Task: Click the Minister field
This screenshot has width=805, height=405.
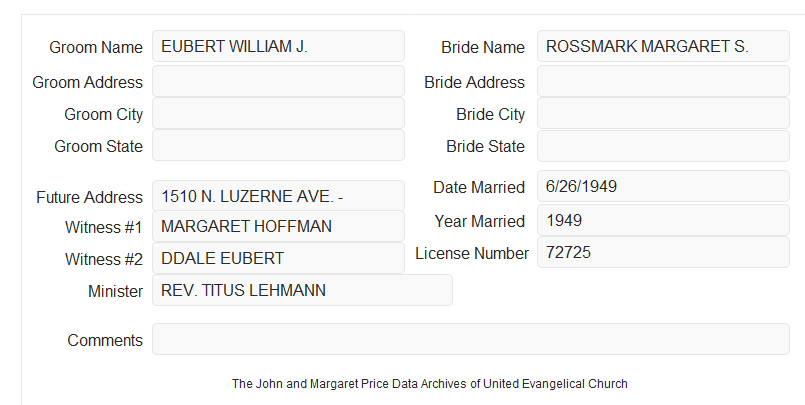Action: [302, 290]
